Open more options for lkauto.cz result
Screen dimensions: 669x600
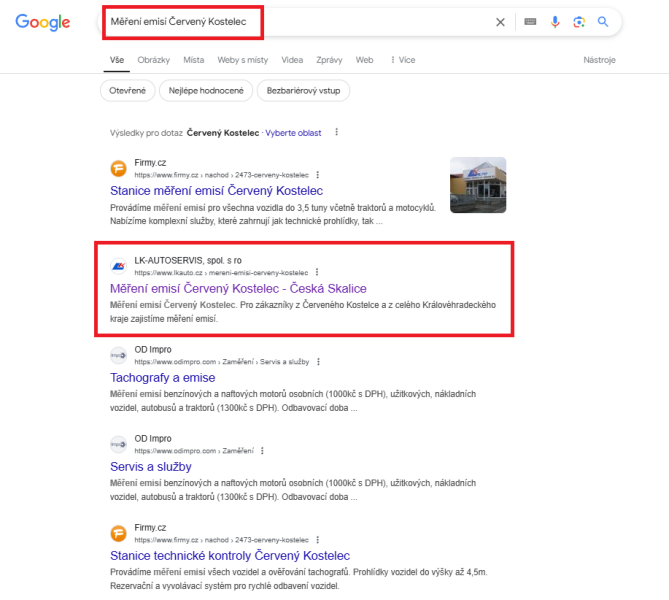(317, 272)
